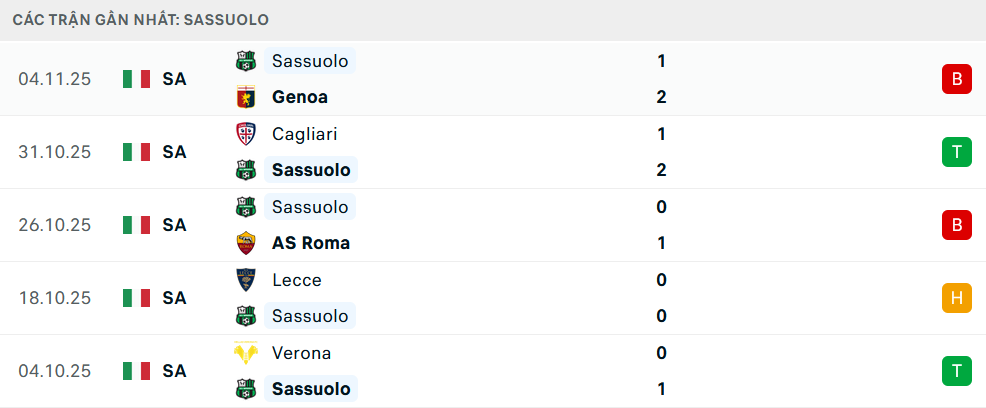Open the AS Roma team link

click(310, 243)
